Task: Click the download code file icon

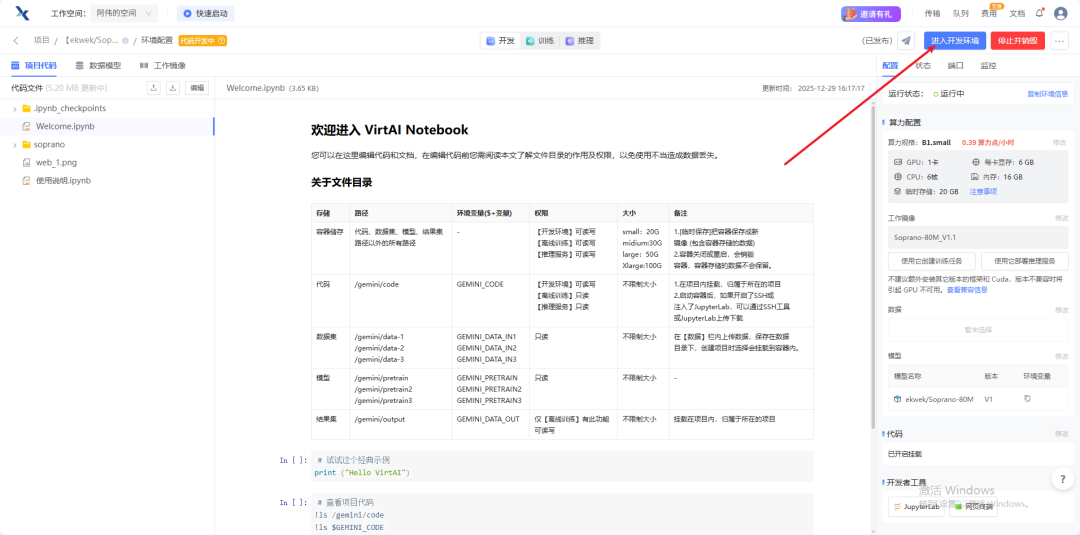Action: pos(173,88)
